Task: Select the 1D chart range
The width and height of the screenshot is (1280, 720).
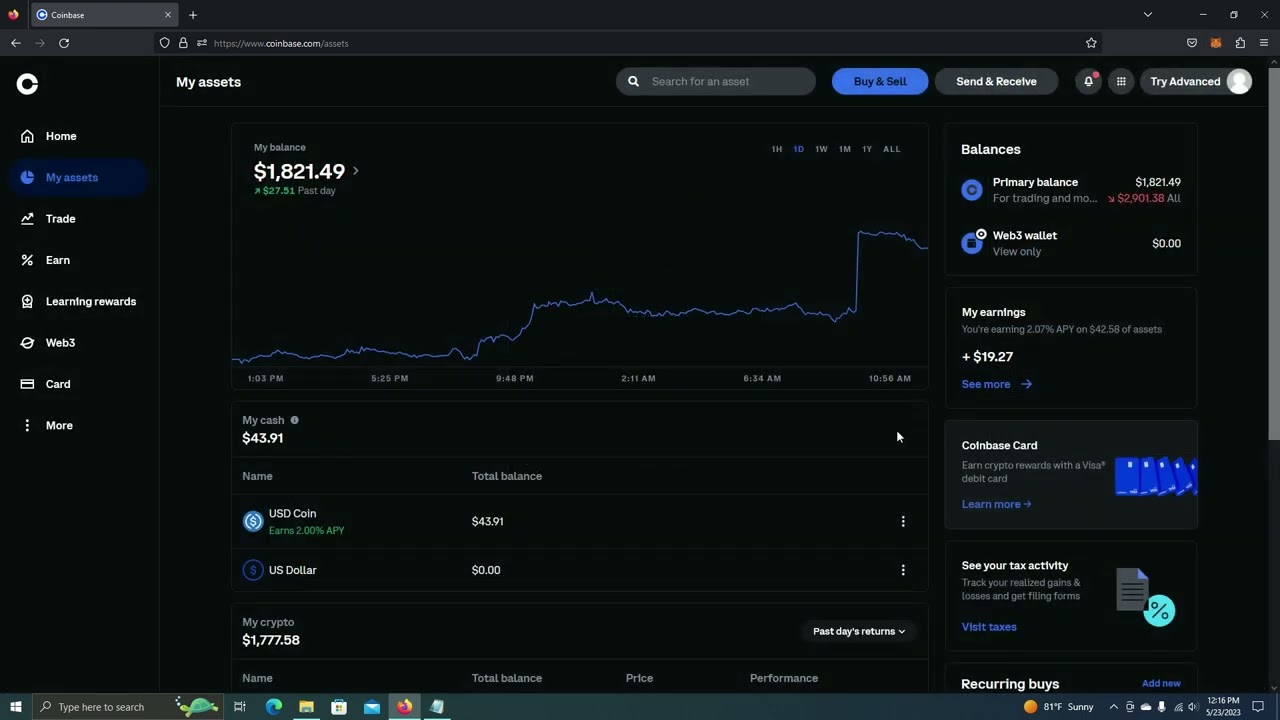Action: [798, 149]
